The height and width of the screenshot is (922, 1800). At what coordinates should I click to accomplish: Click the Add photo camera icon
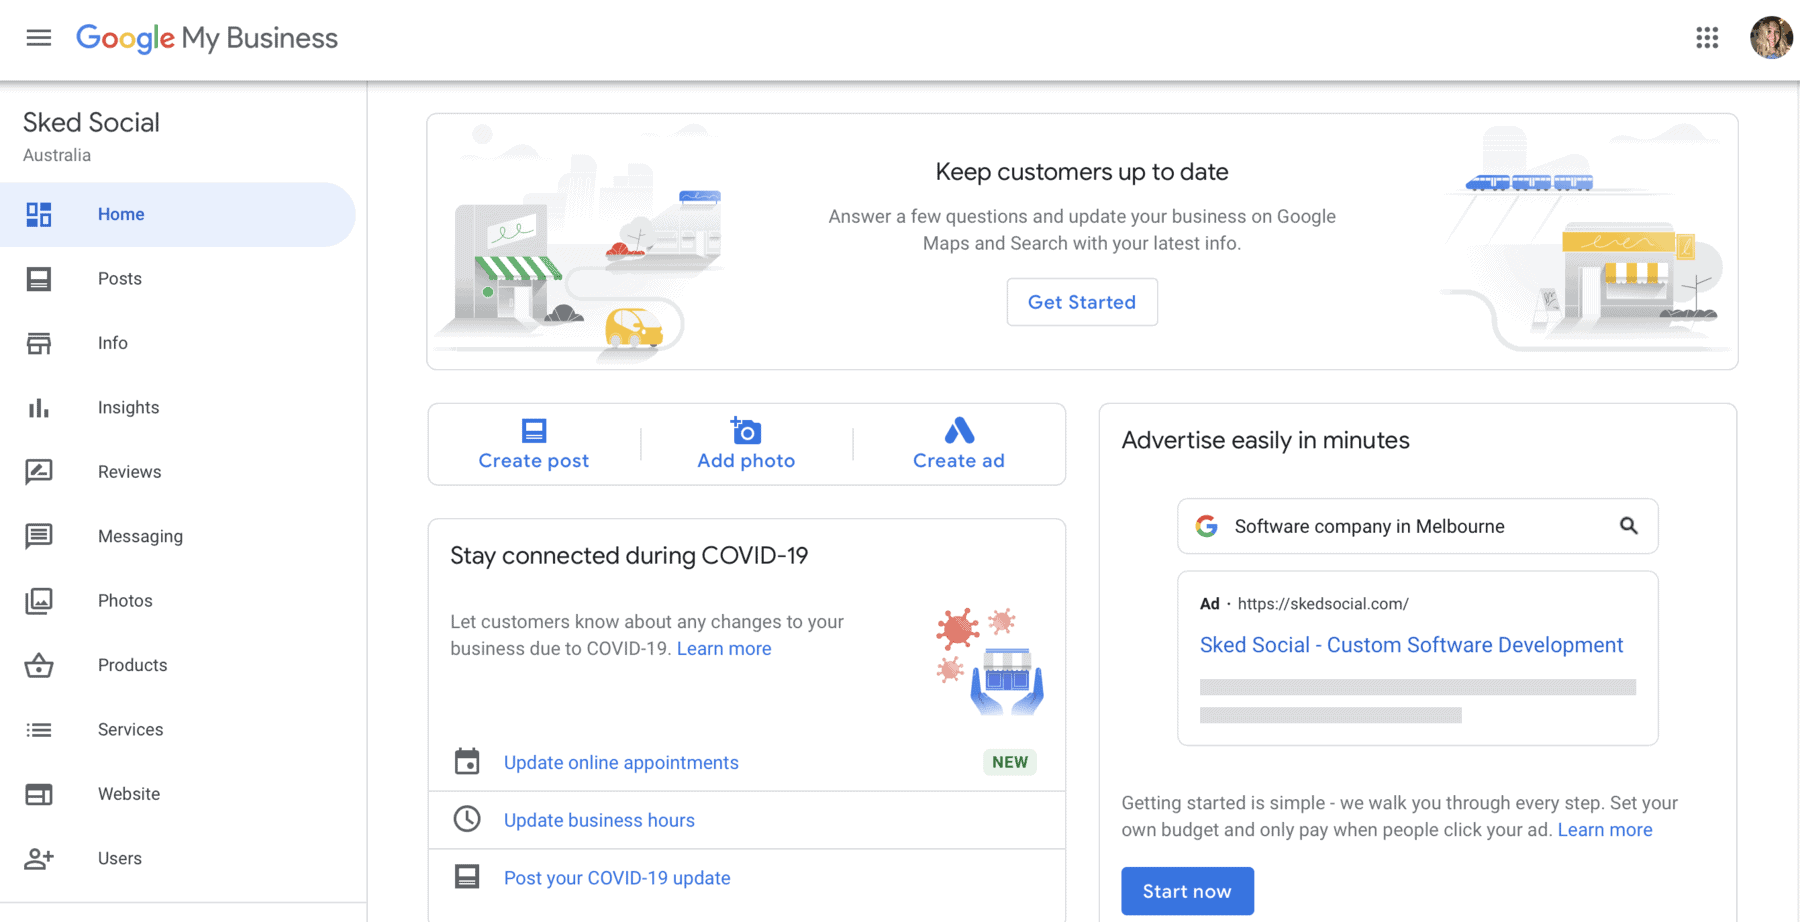[x=746, y=431]
